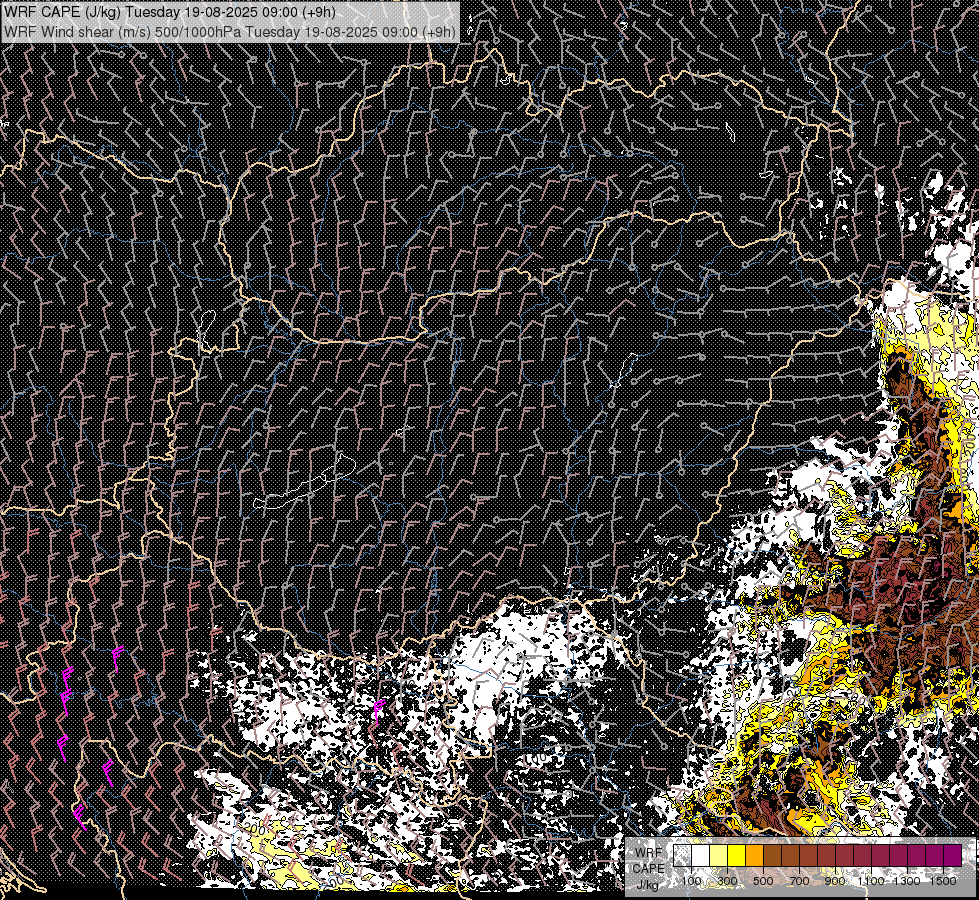The width and height of the screenshot is (979, 900).
Task: Select the orange 400–500 legend swatch
Action: coord(754,855)
